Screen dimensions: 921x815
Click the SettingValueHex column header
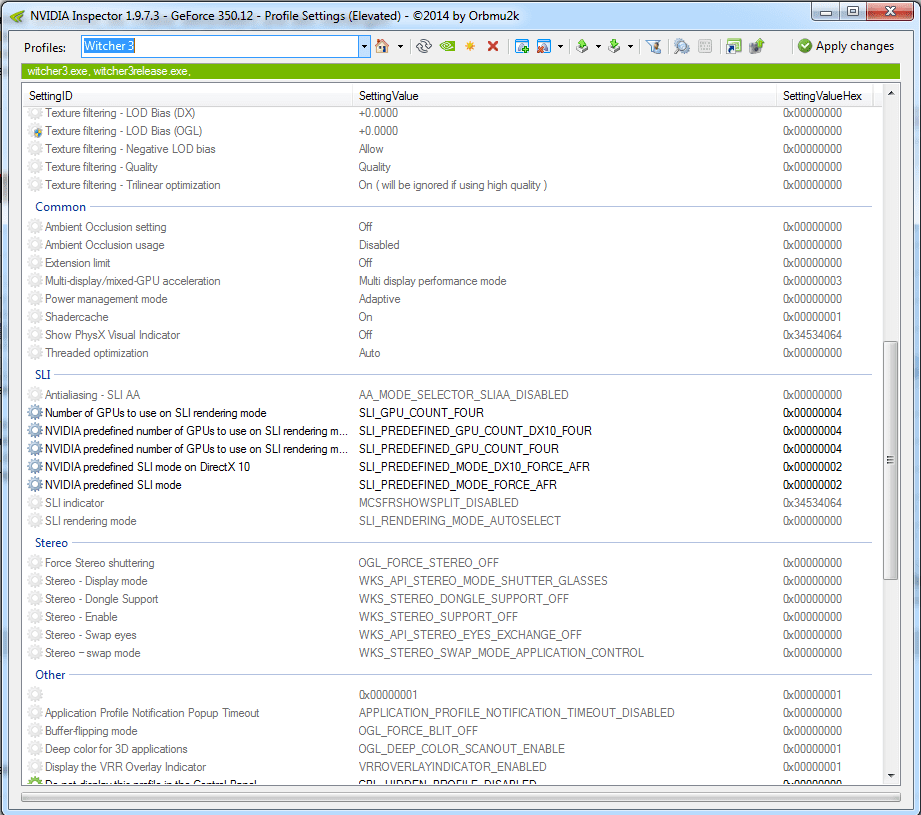tap(824, 96)
